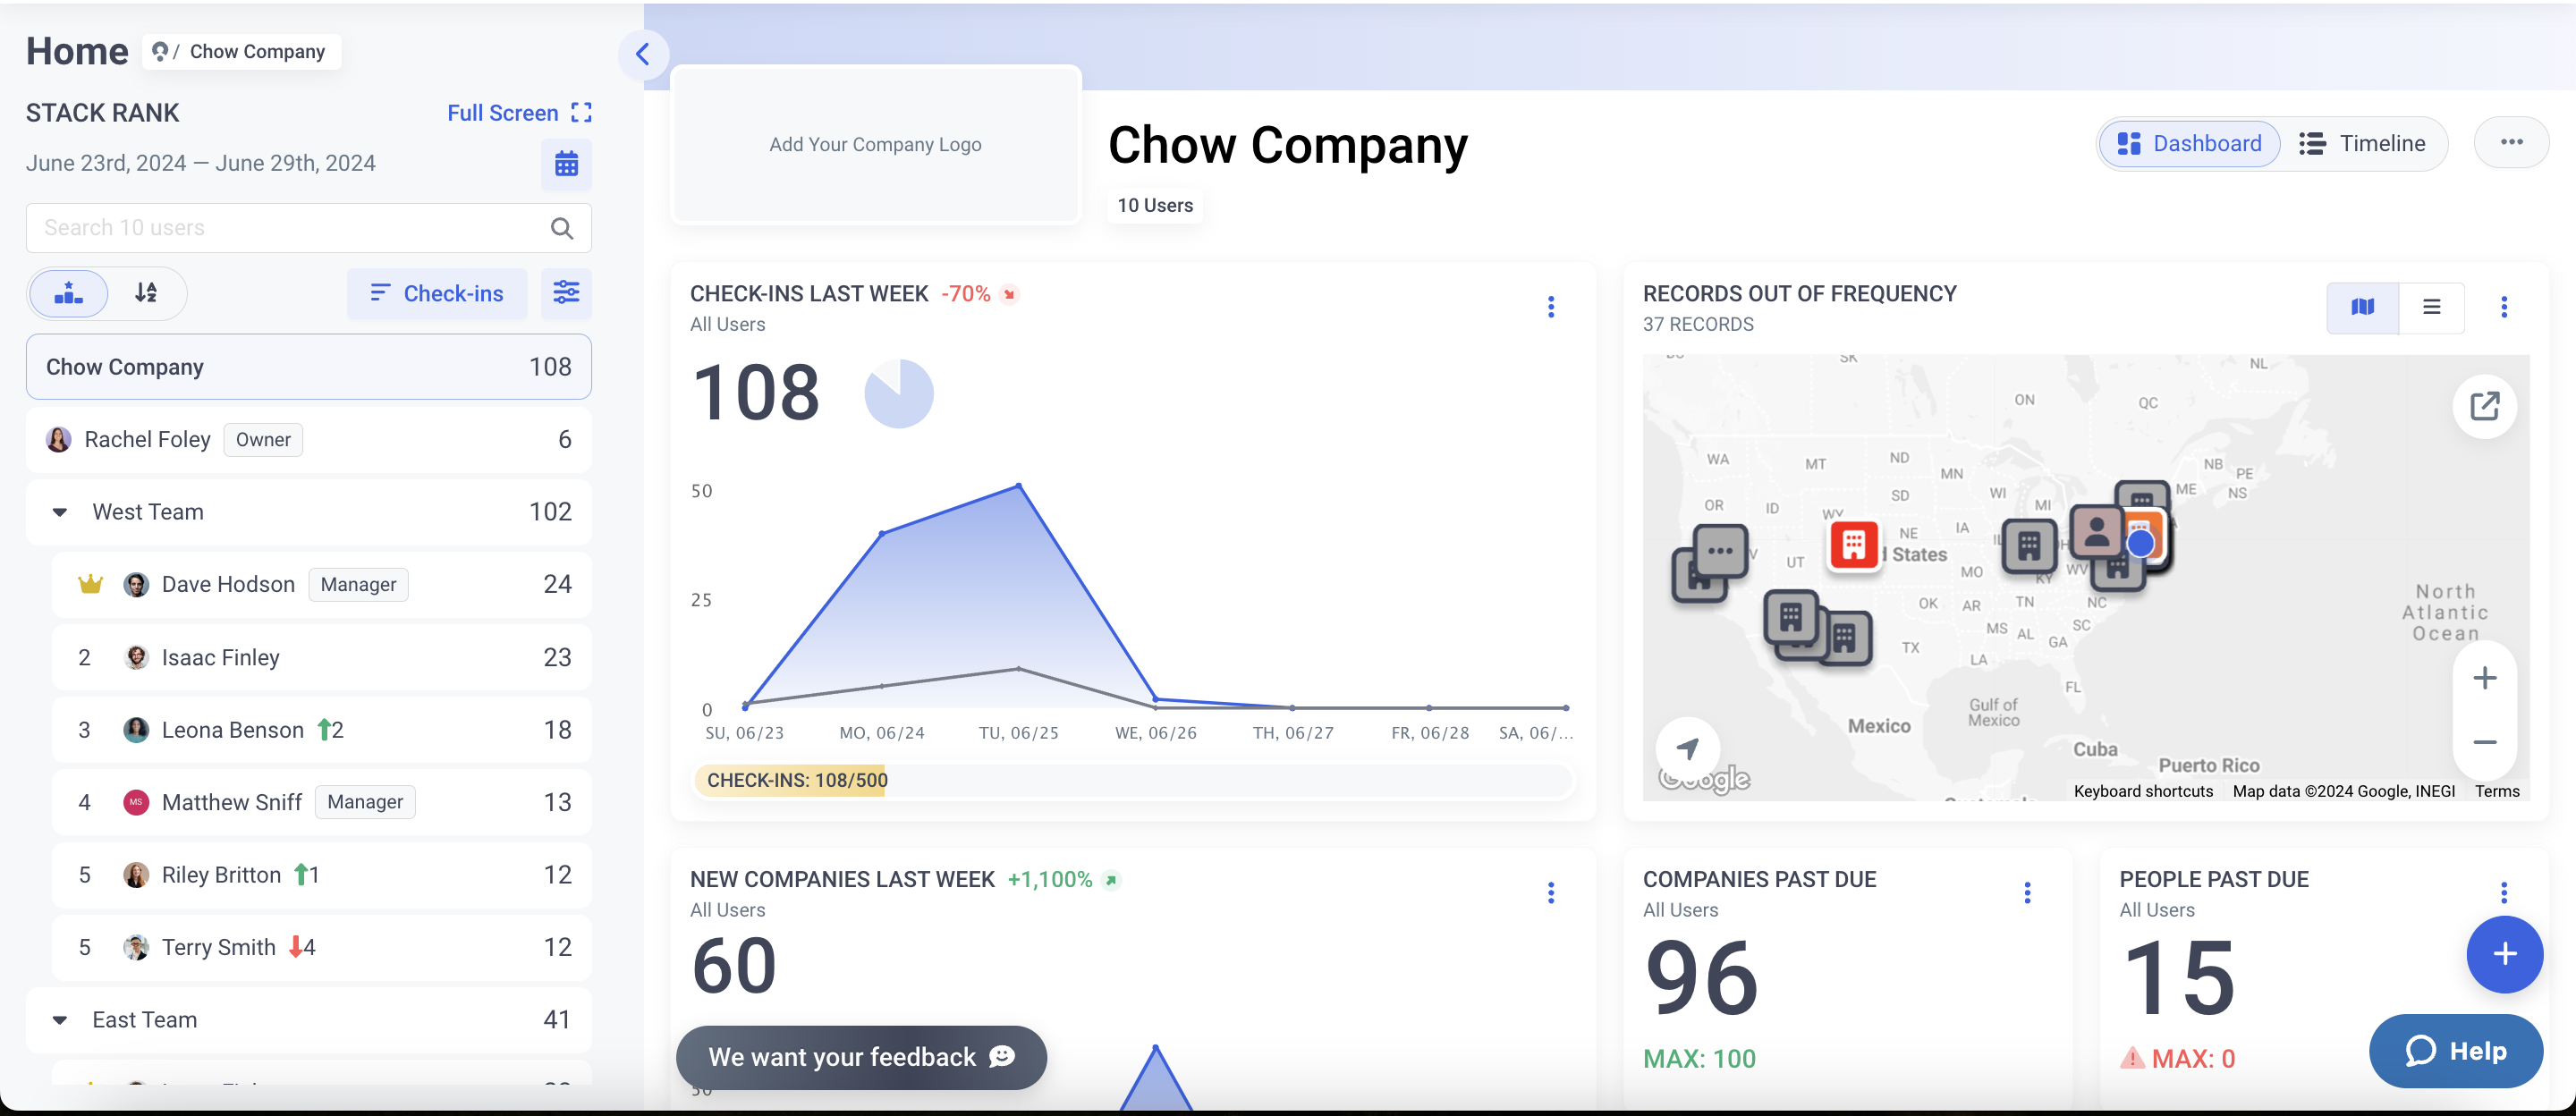Open the Check-ins metric dropdown

point(437,293)
